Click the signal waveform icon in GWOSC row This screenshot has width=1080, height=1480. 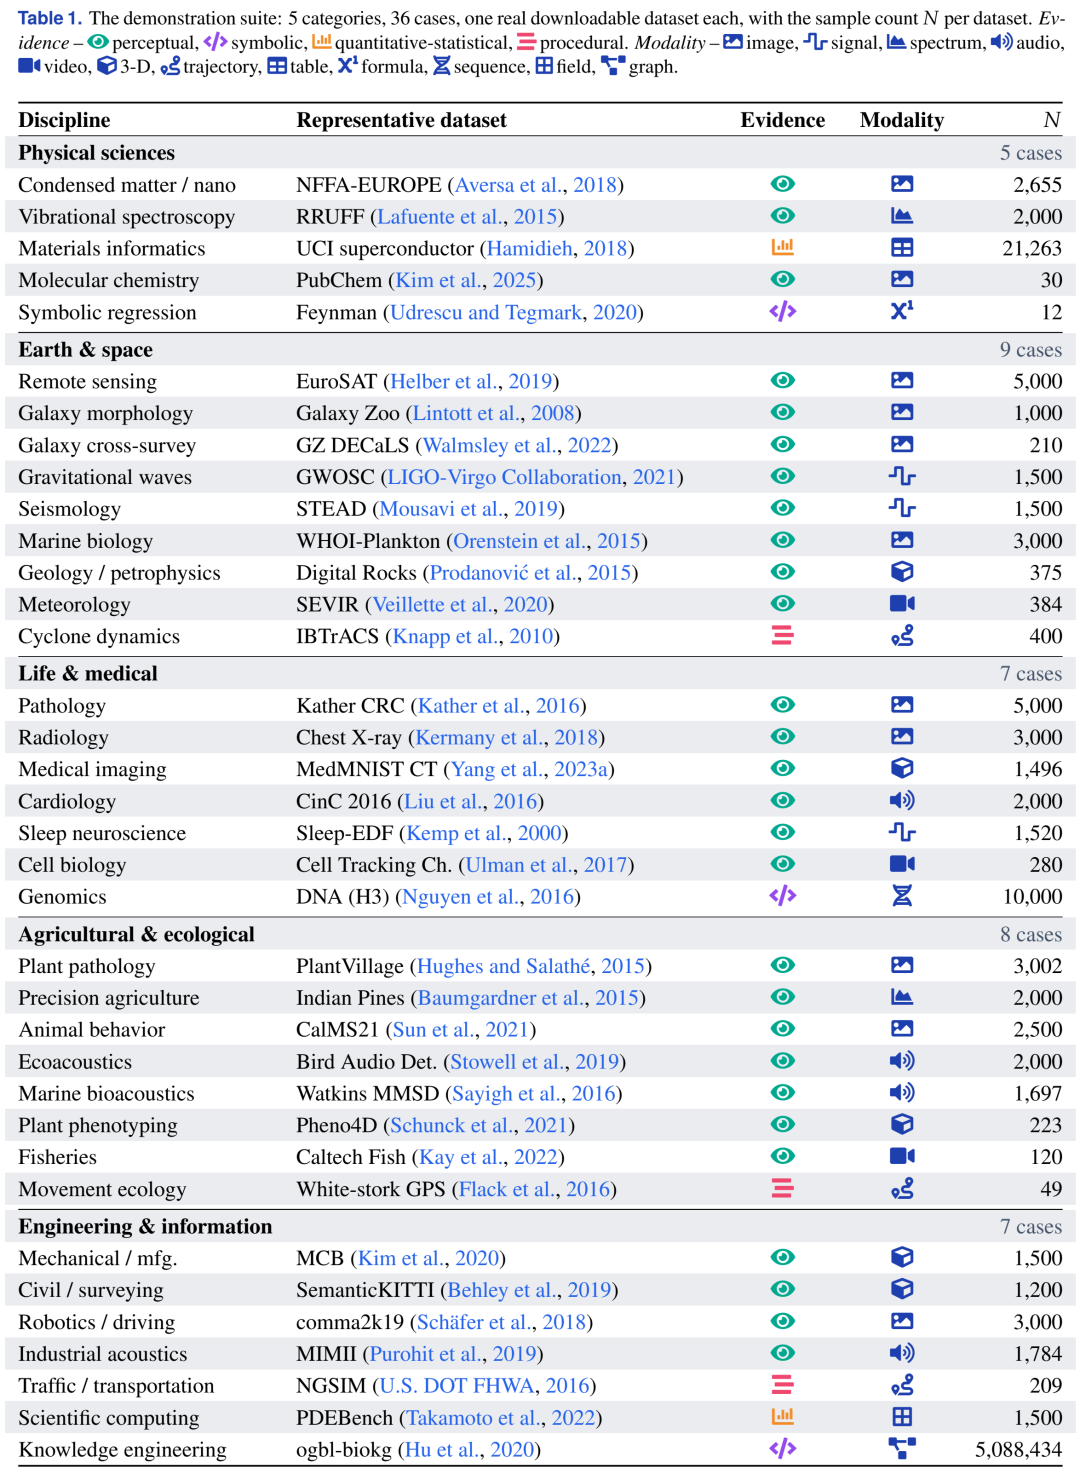(902, 476)
